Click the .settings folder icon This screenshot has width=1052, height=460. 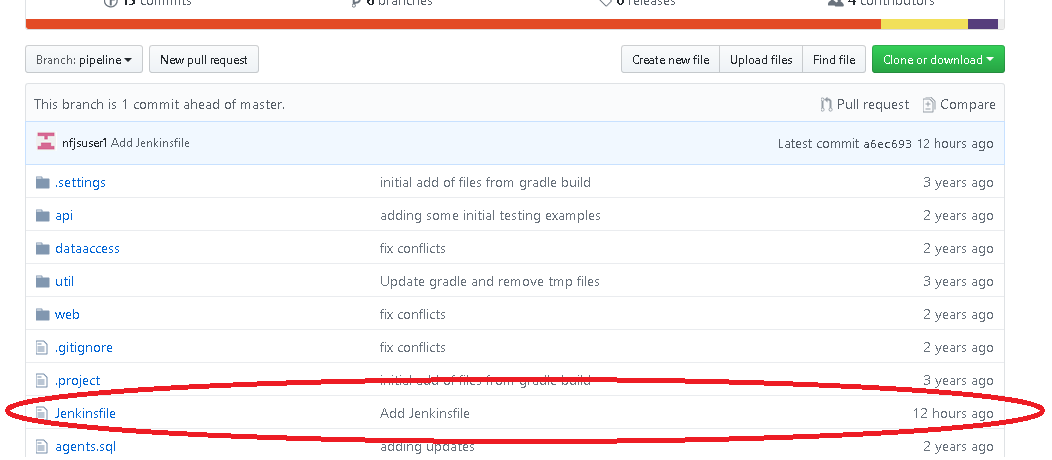click(42, 182)
